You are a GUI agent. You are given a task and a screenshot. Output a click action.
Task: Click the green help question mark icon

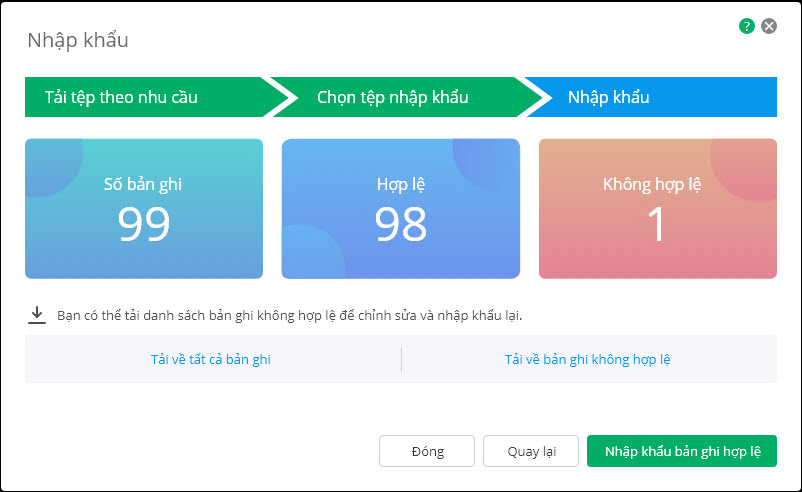746,27
